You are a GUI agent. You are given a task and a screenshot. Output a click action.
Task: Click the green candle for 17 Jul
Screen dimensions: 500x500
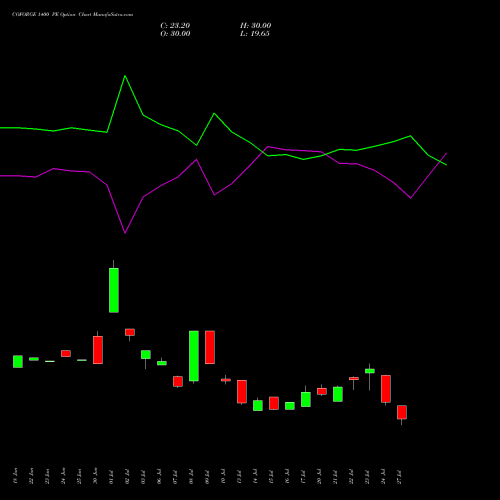[306, 399]
